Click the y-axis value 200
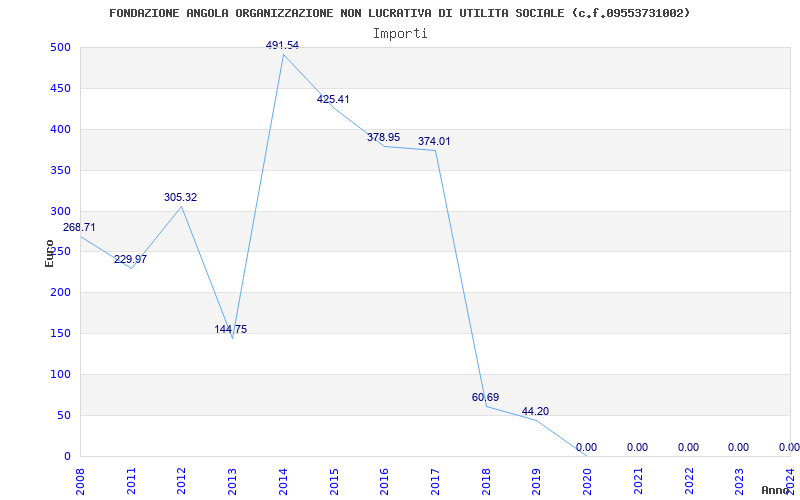Viewport: 800px width, 500px height. coord(60,293)
